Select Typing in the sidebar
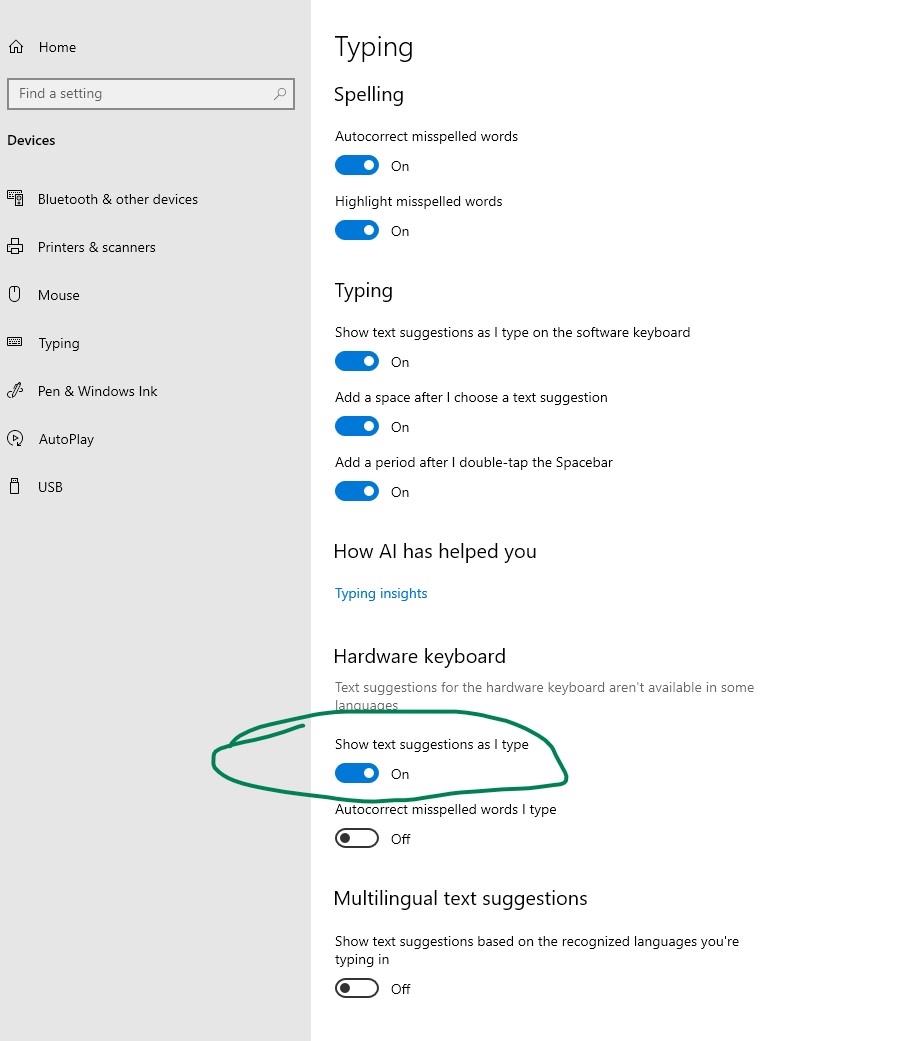 (58, 343)
